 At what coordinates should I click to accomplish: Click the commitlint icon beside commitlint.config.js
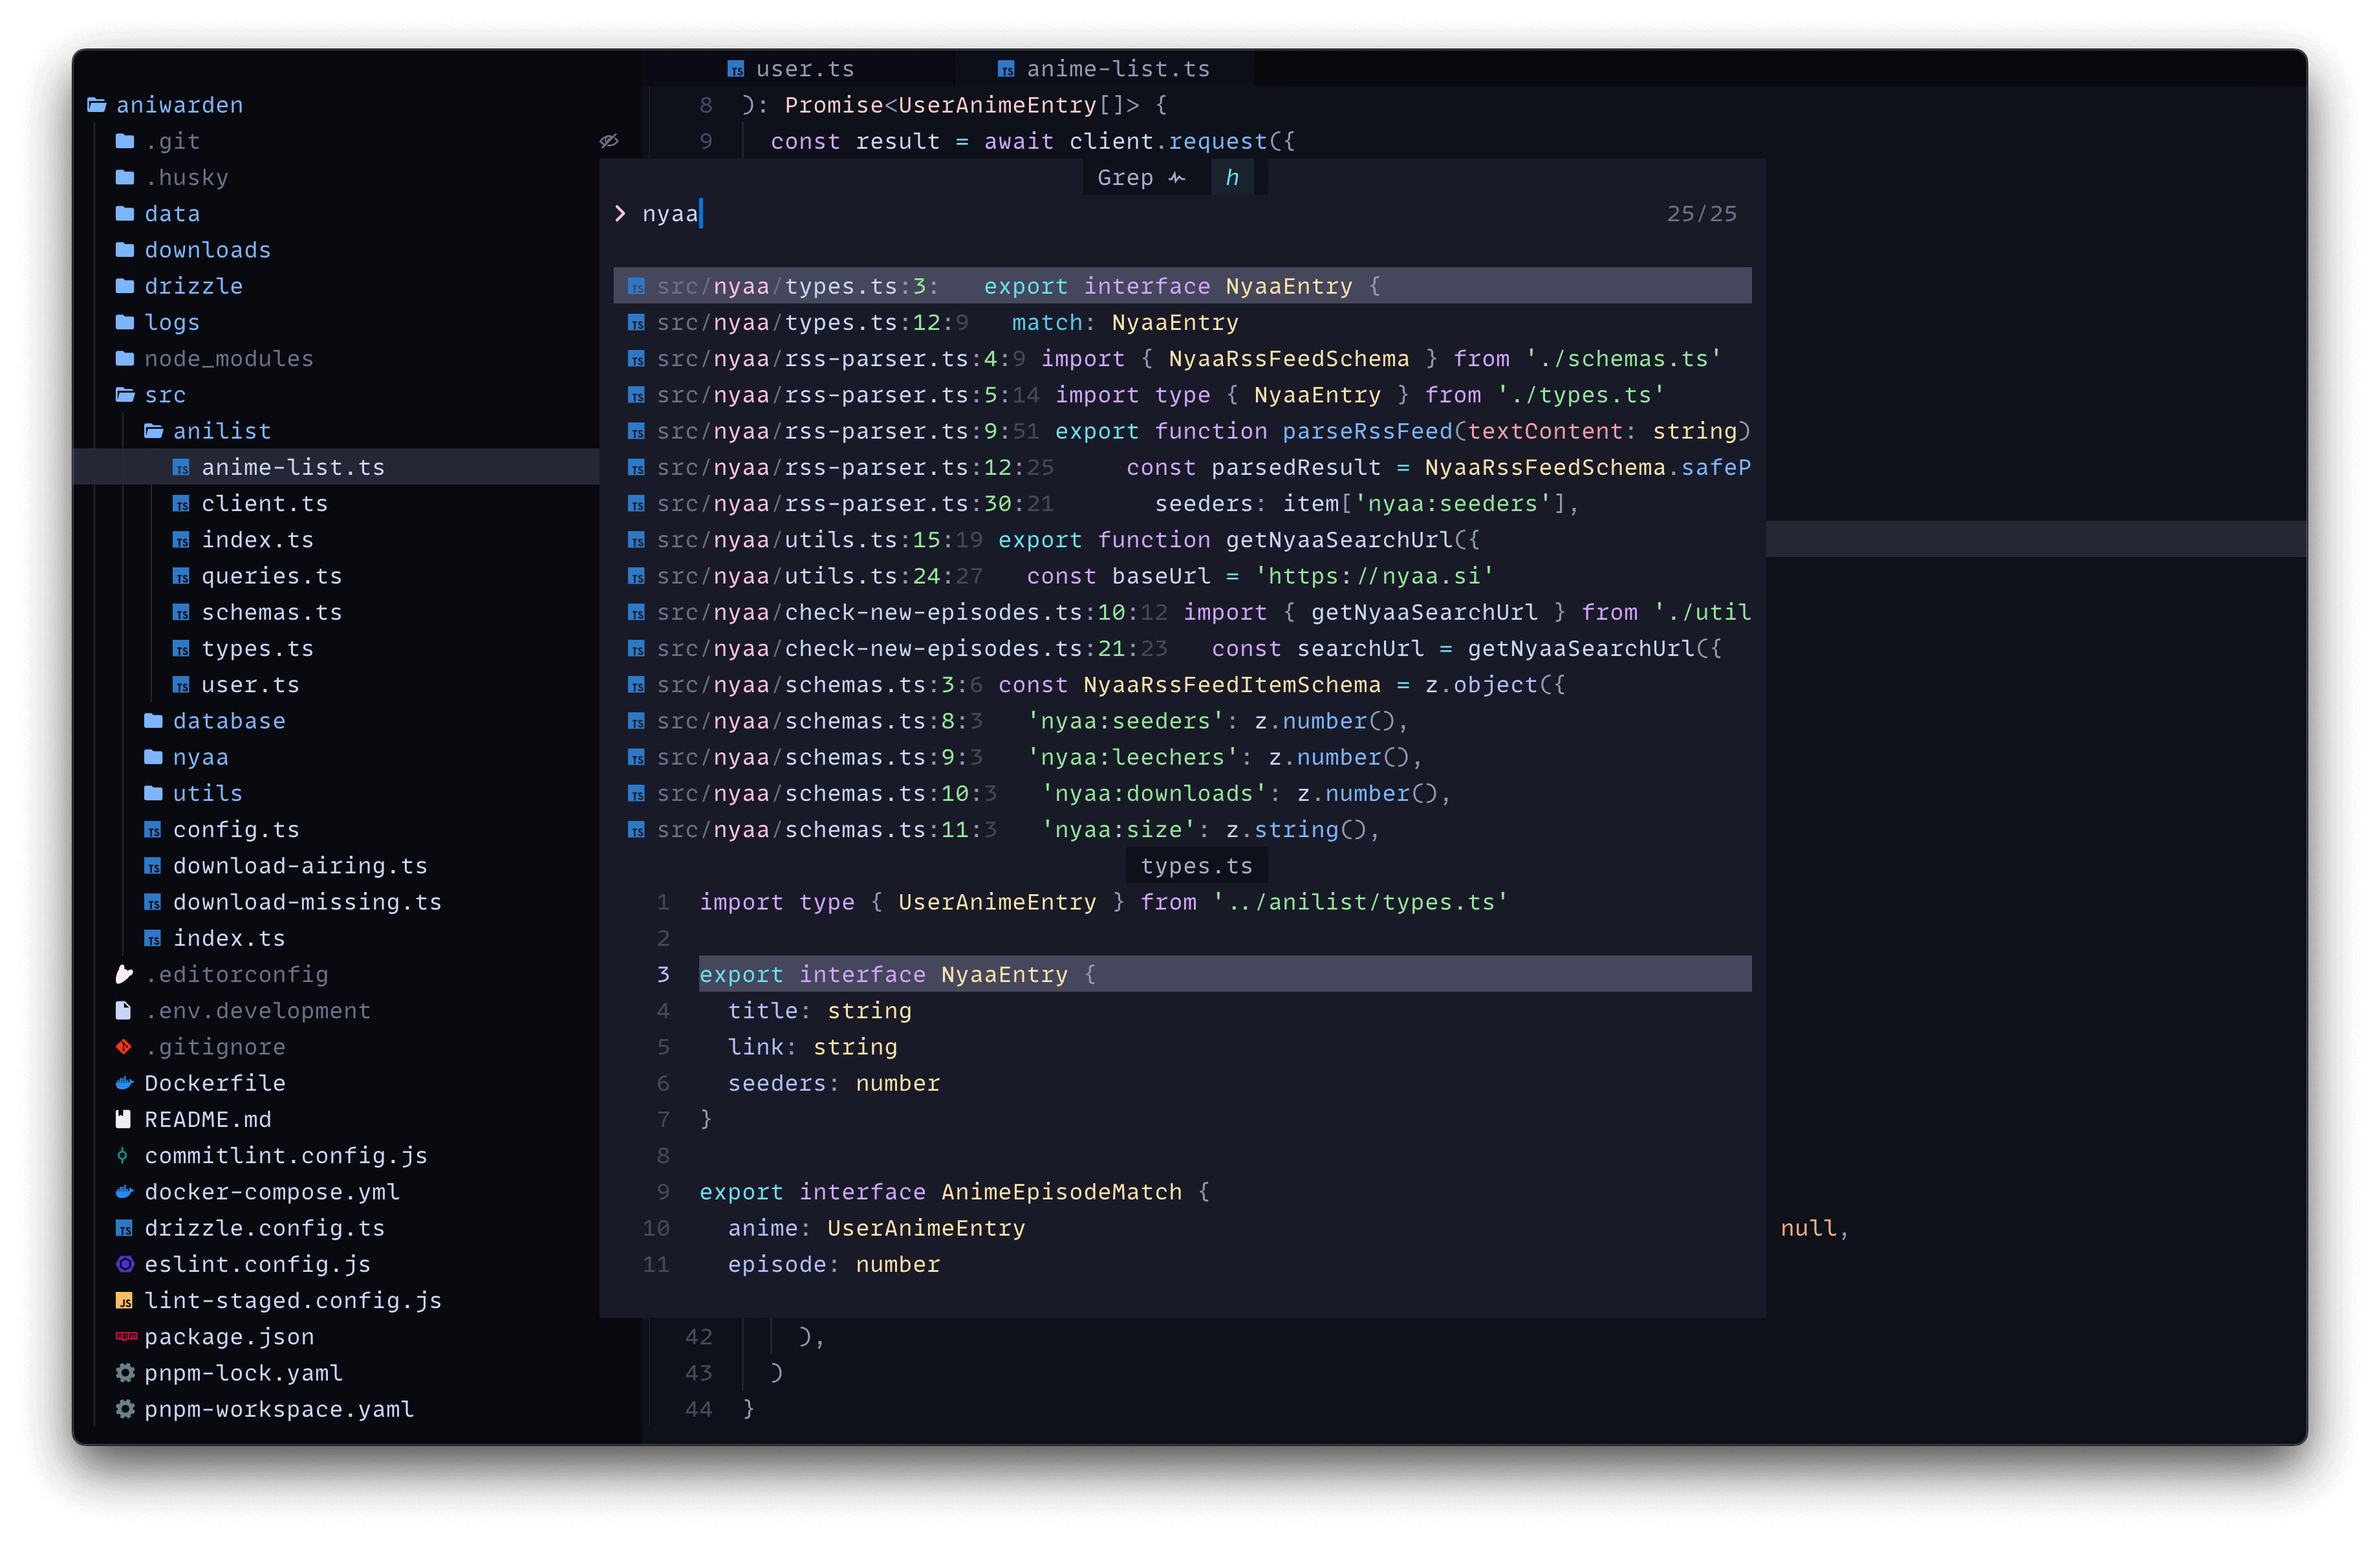[x=123, y=1156]
